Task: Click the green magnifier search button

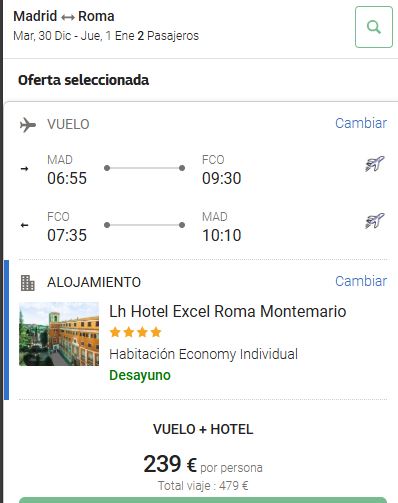Action: tap(374, 27)
